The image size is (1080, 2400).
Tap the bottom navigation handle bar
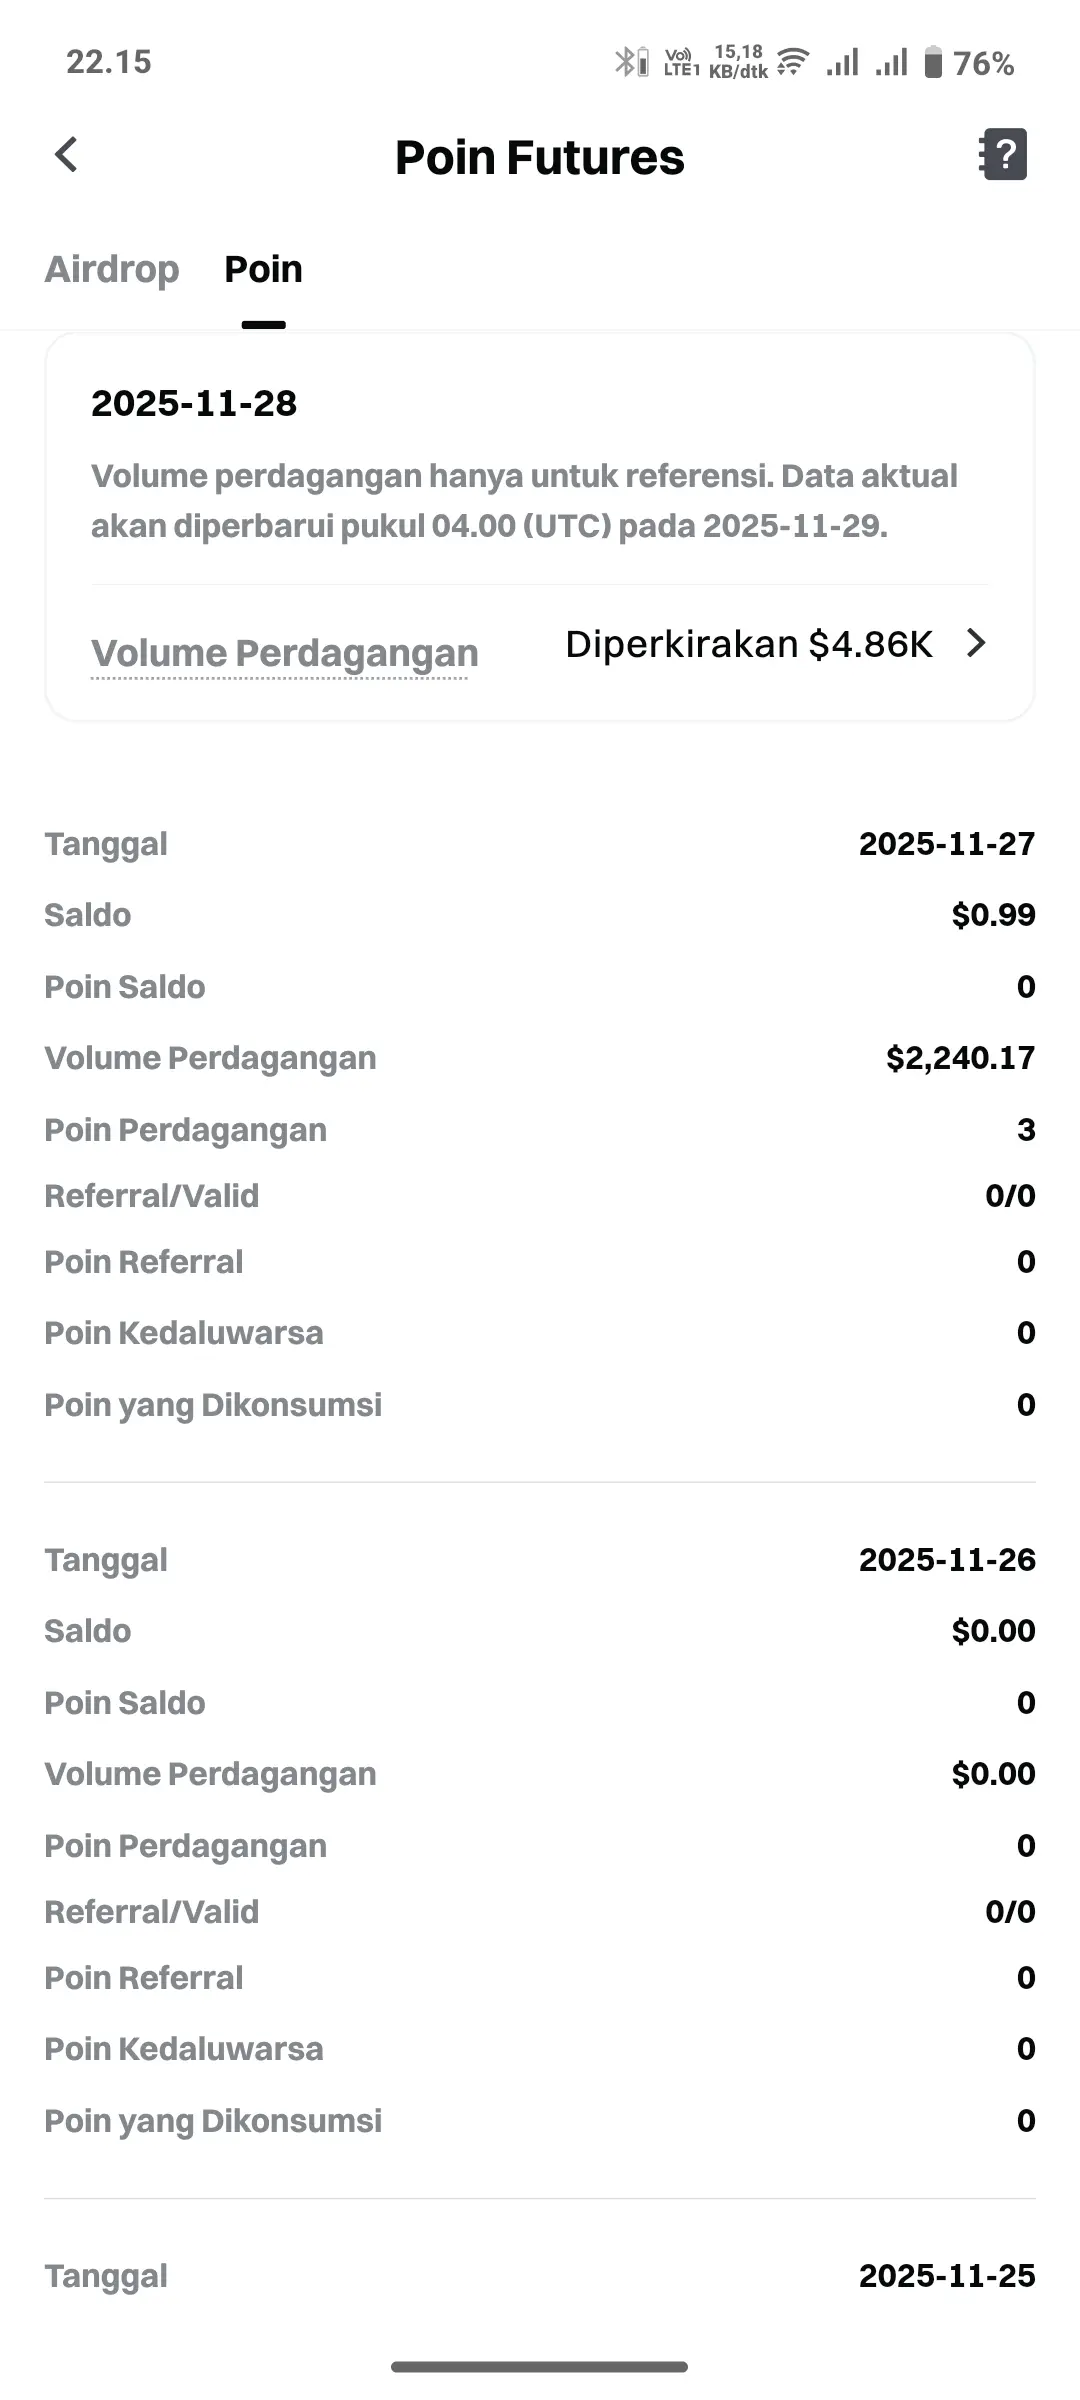(x=540, y=2367)
